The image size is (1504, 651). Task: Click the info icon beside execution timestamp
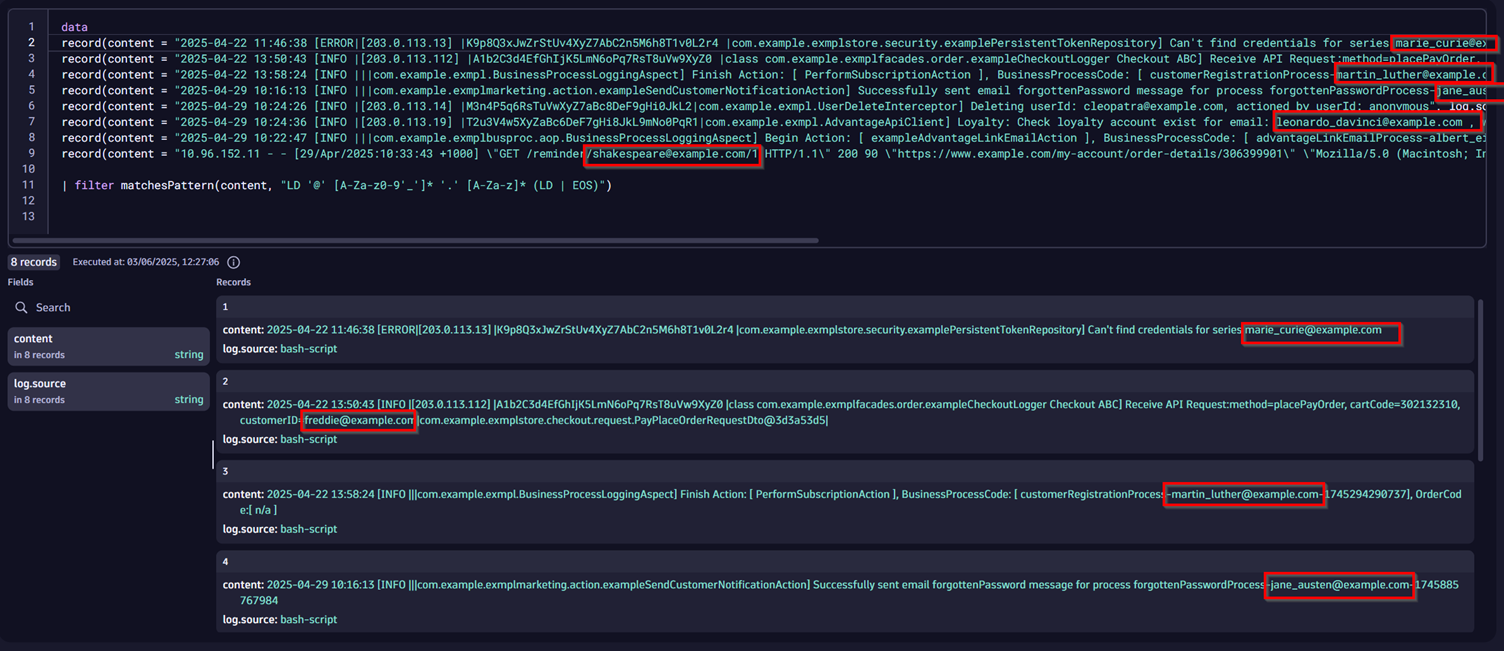(234, 262)
